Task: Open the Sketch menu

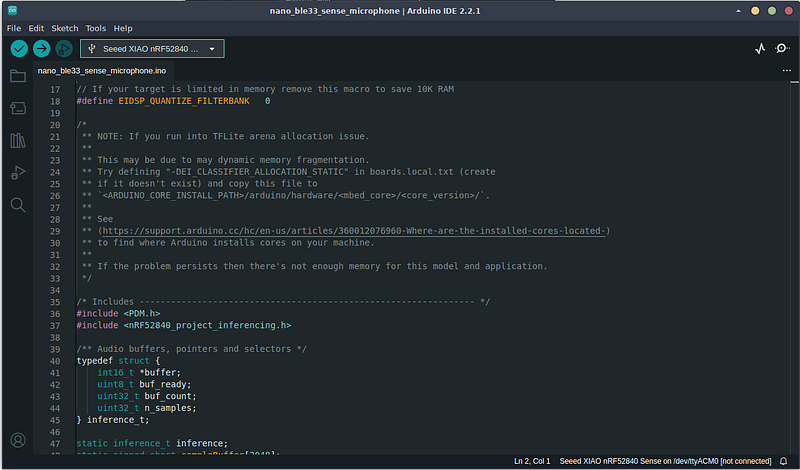Action: click(x=65, y=28)
